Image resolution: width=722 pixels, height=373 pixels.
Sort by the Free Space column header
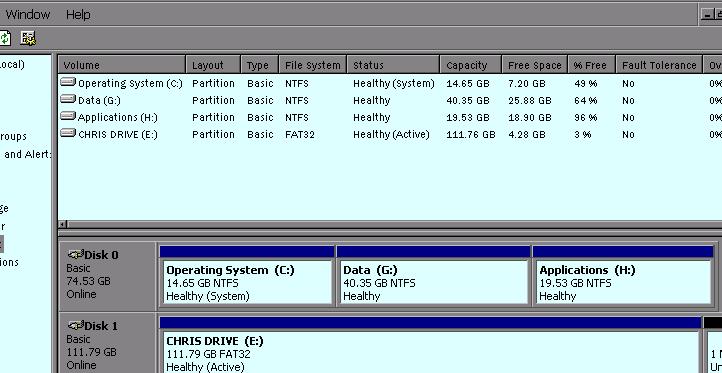535,65
